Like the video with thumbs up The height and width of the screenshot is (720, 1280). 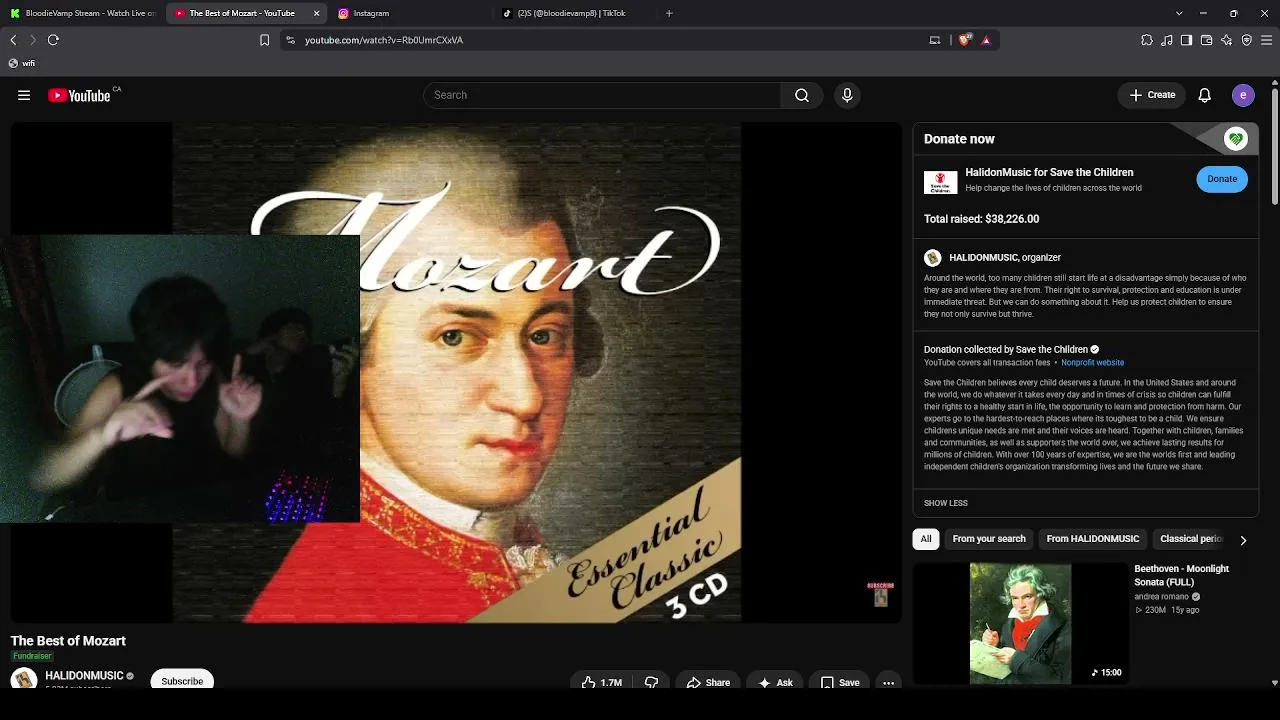click(x=602, y=682)
